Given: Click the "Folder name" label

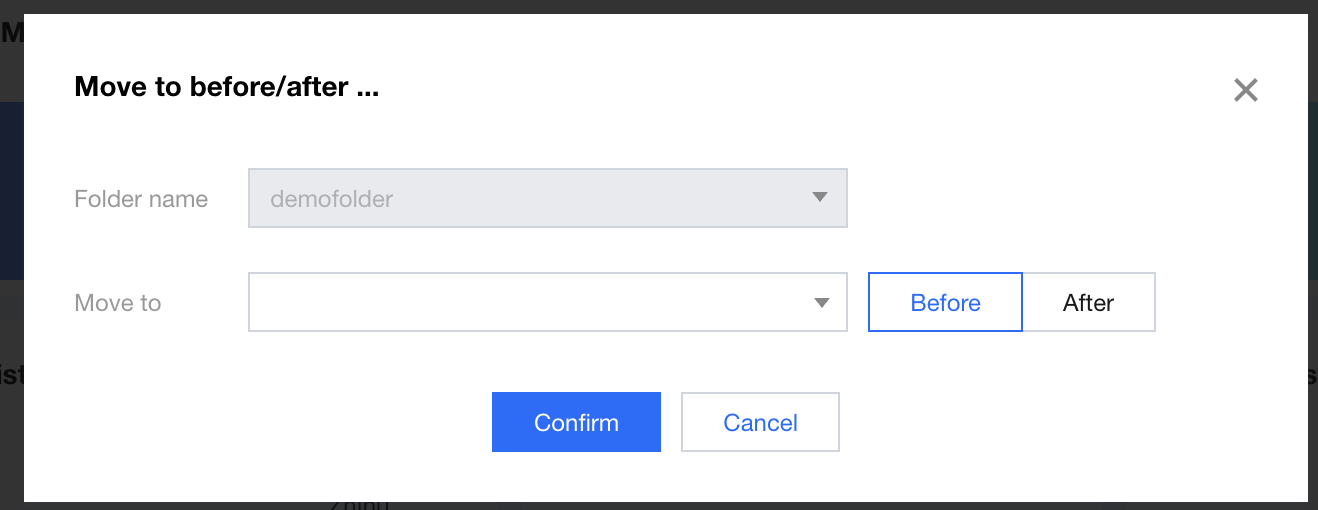Looking at the screenshot, I should click(141, 199).
